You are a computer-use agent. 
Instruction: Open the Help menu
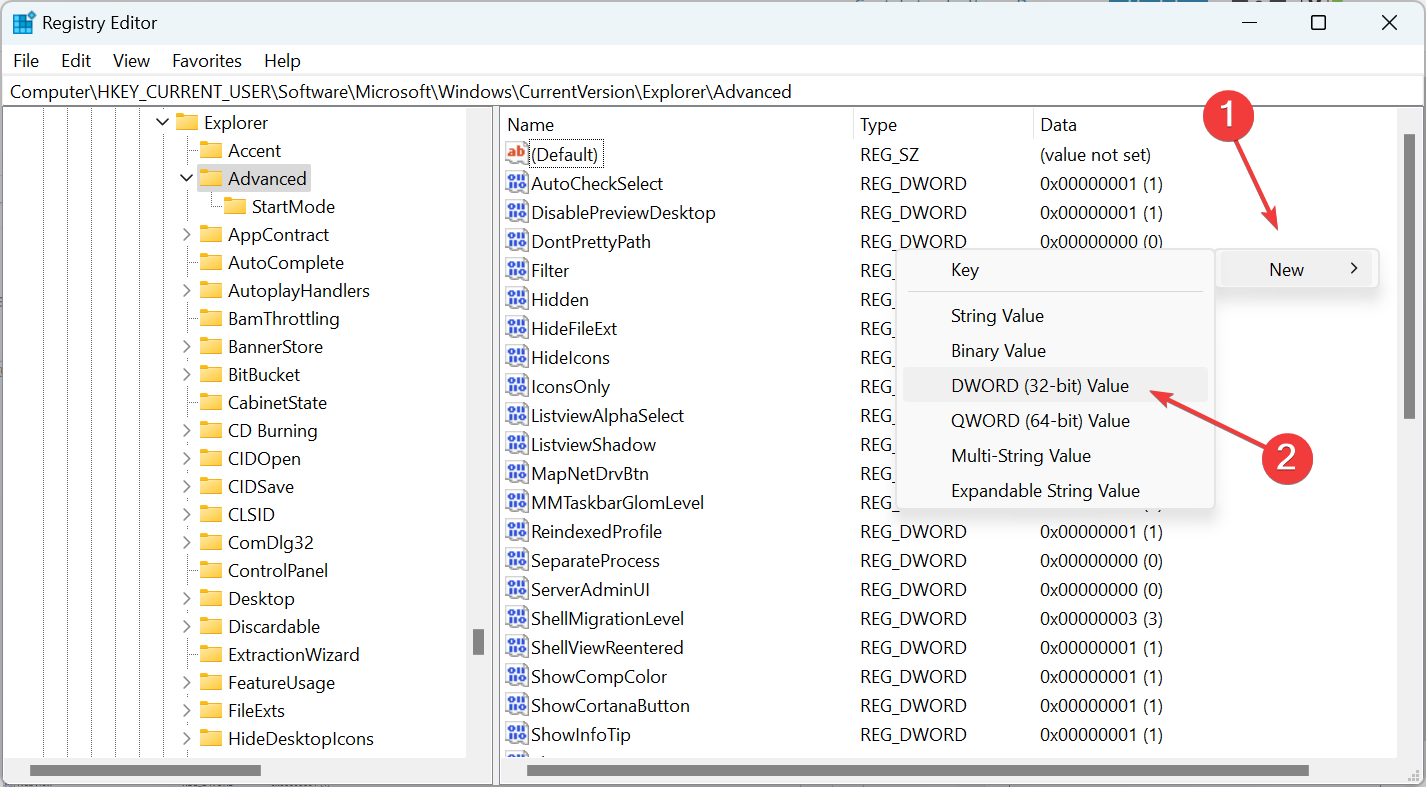tap(282, 61)
